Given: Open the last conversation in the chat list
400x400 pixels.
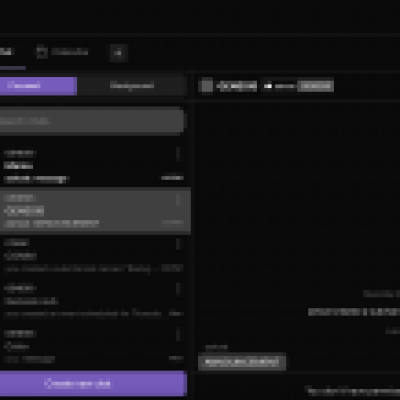Looking at the screenshot, I should point(93,346).
